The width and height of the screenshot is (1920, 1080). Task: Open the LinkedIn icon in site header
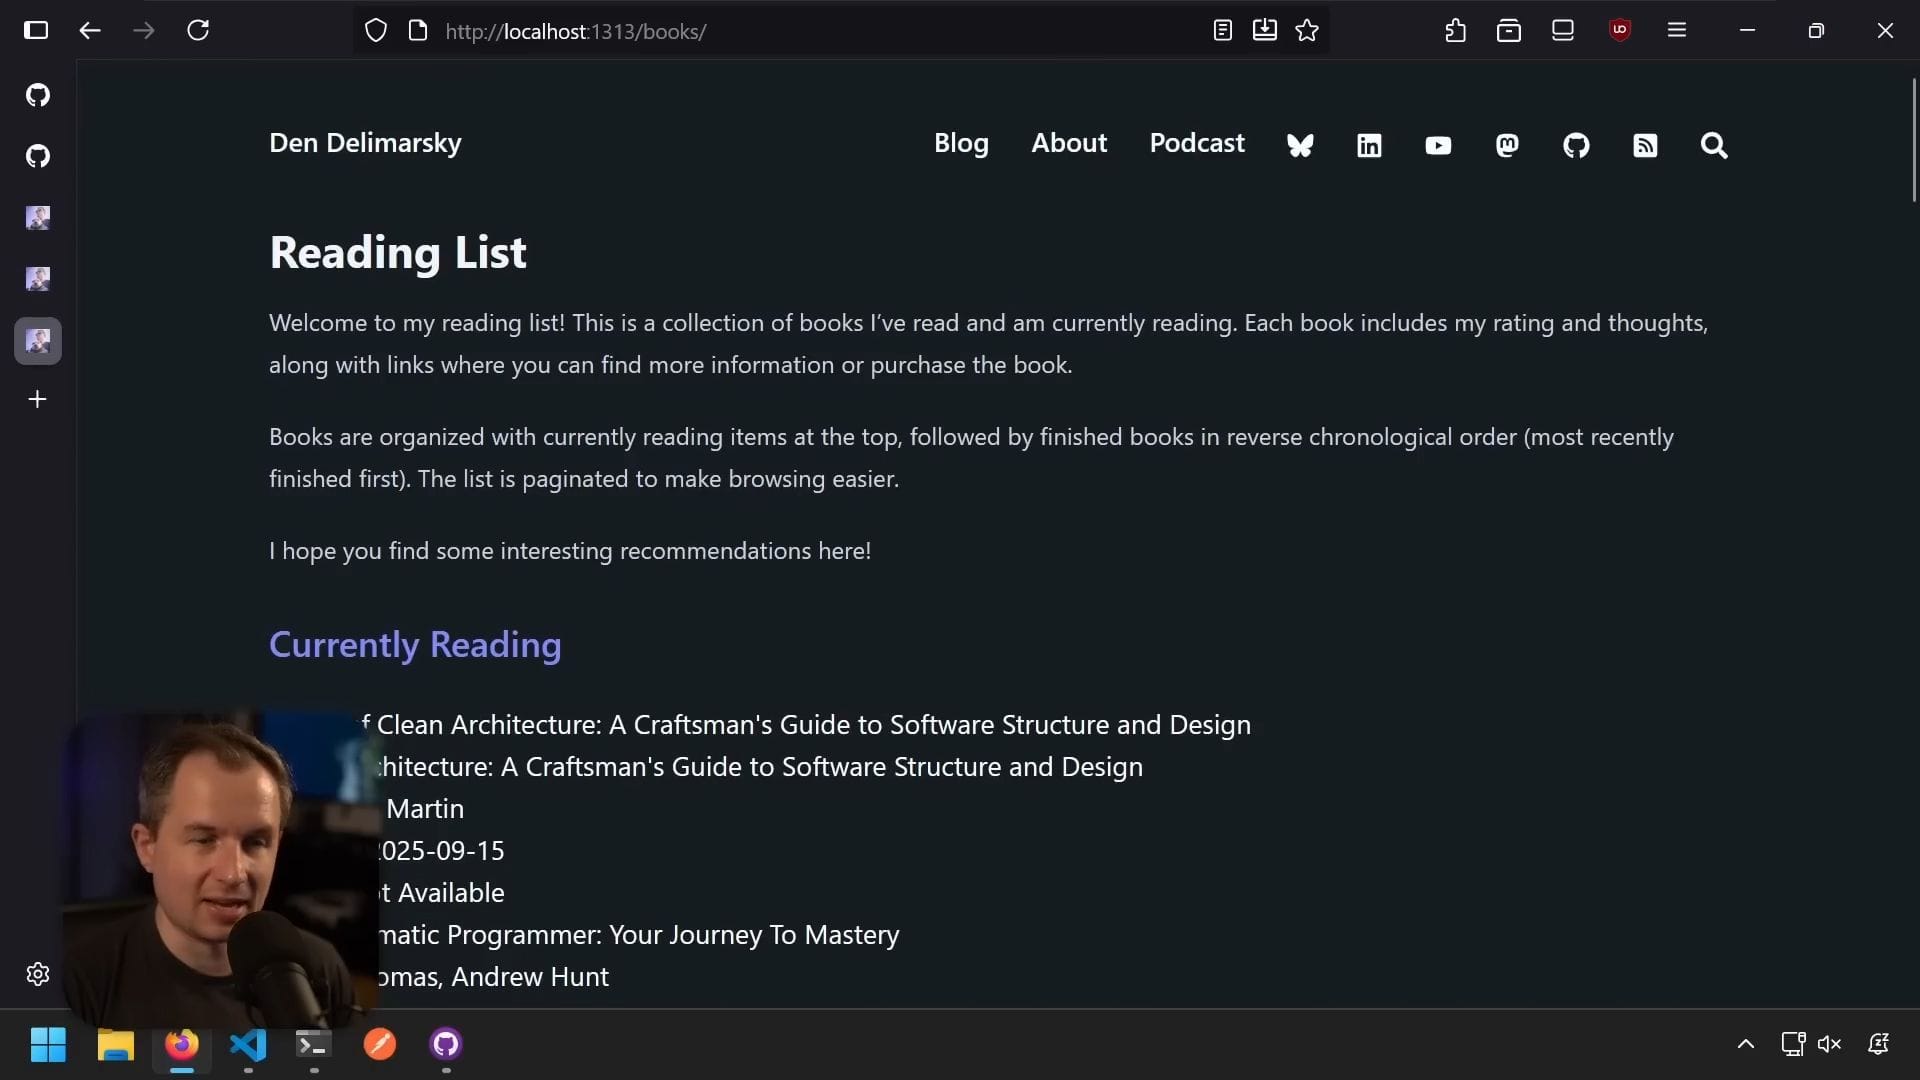click(x=1369, y=146)
